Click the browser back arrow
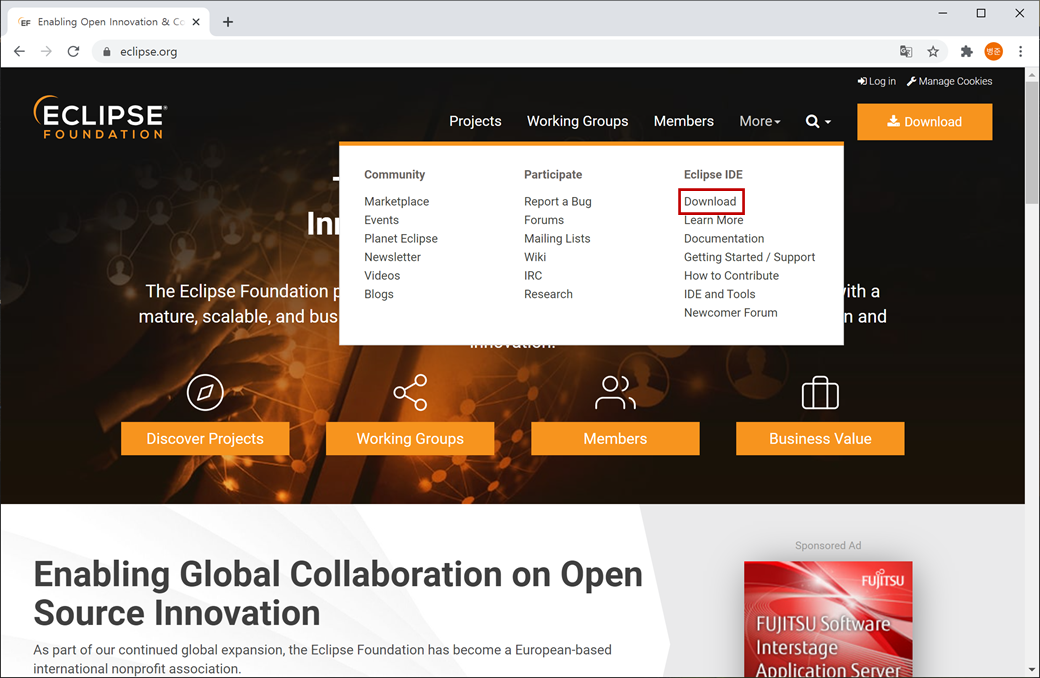Image resolution: width=1040 pixels, height=678 pixels. [19, 51]
